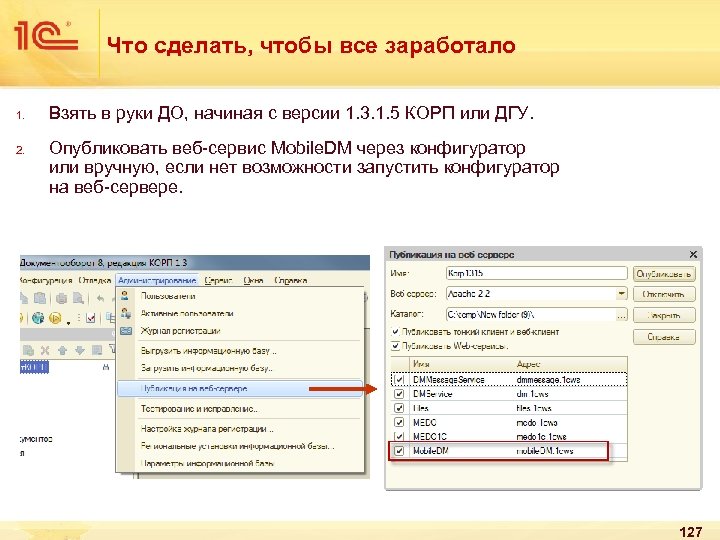Uncheck the Files row checkbox
This screenshot has width=720, height=540.
click(399, 408)
